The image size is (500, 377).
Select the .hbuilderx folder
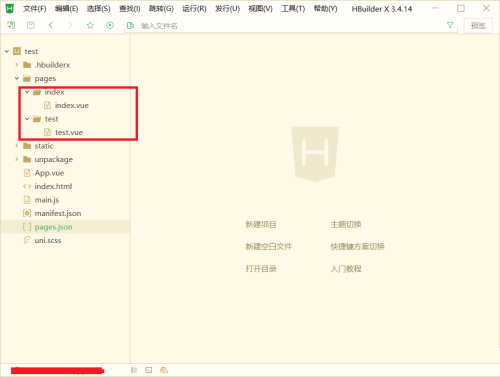click(x=52, y=65)
